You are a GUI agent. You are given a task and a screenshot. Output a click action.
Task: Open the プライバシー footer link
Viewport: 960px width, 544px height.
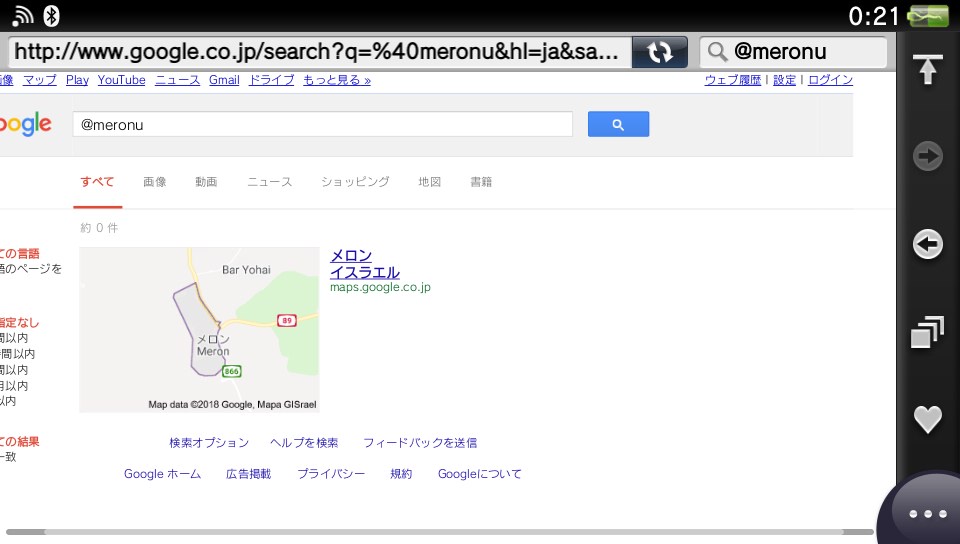tap(331, 474)
